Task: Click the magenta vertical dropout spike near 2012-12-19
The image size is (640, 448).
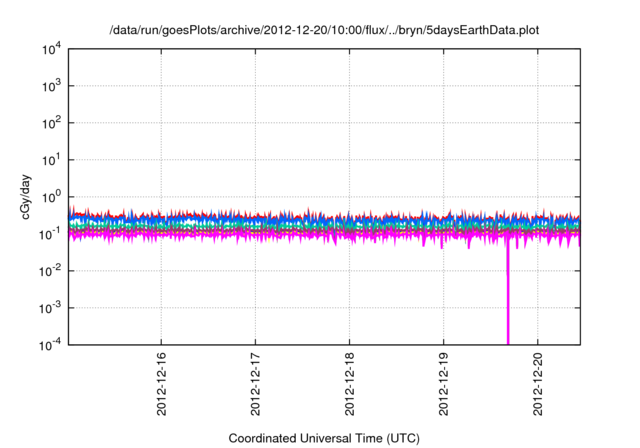Action: point(508,294)
